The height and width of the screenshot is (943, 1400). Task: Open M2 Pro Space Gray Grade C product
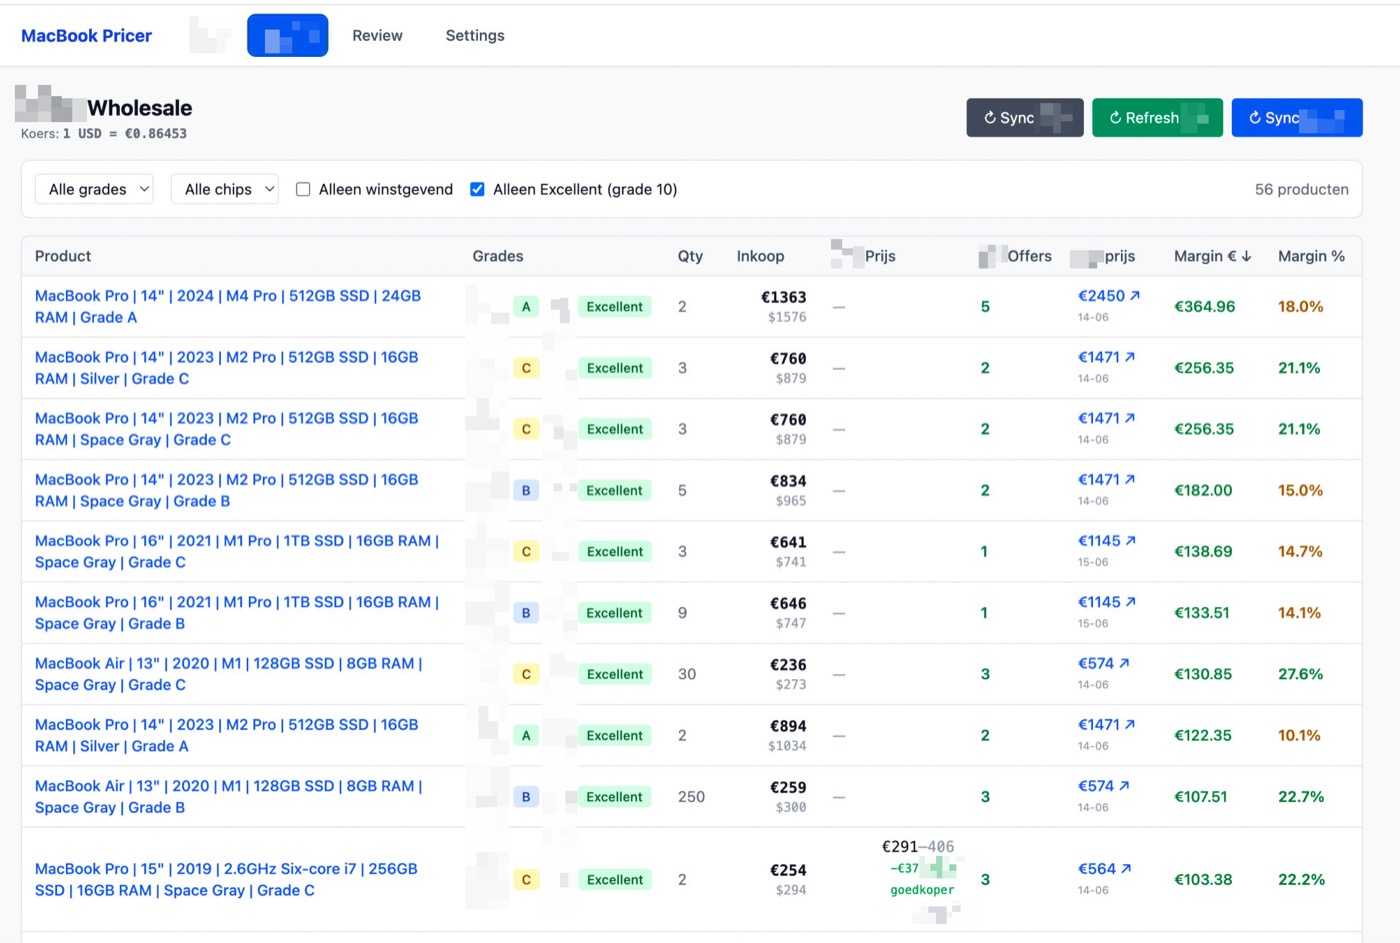point(227,429)
